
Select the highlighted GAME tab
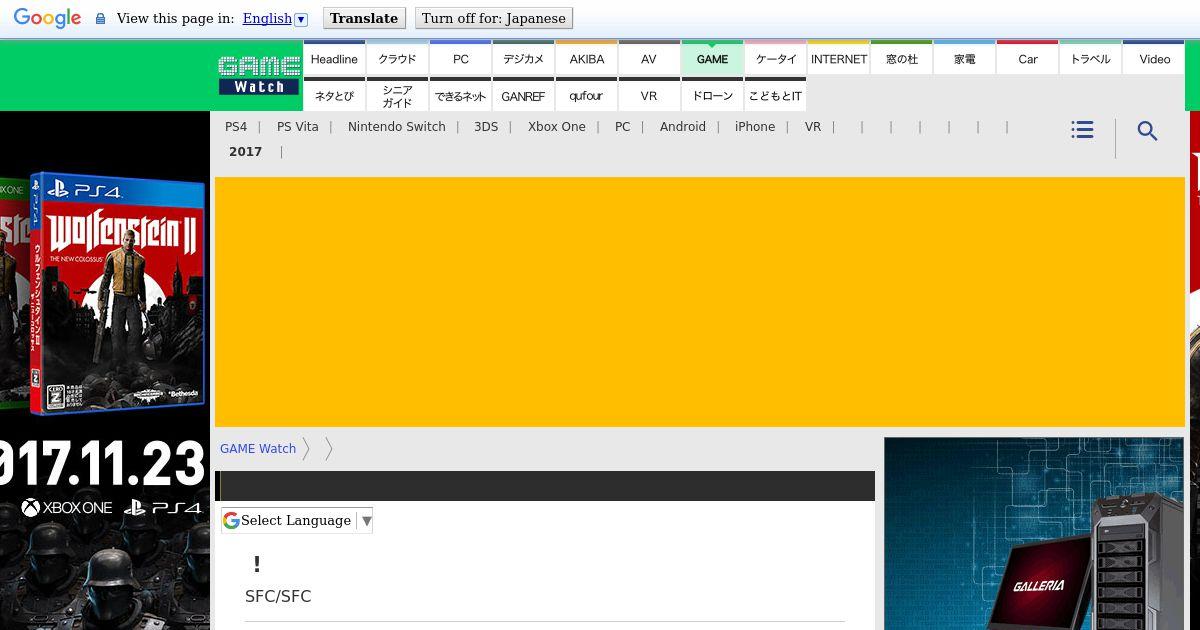point(712,58)
